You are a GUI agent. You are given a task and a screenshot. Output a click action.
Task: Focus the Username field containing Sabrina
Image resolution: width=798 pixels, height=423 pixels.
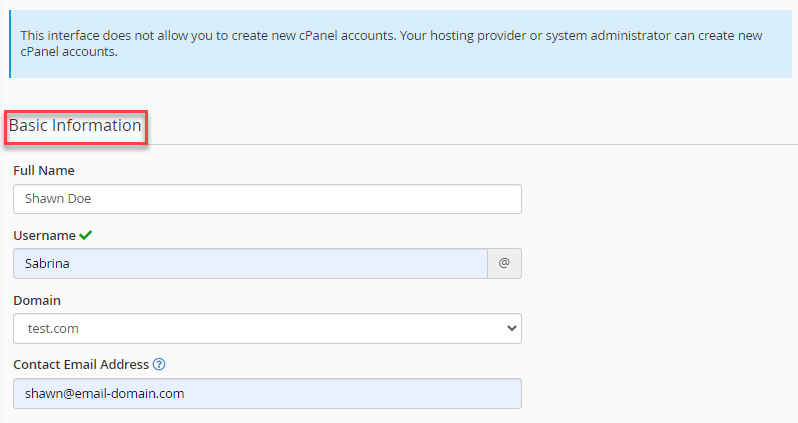tap(250, 264)
